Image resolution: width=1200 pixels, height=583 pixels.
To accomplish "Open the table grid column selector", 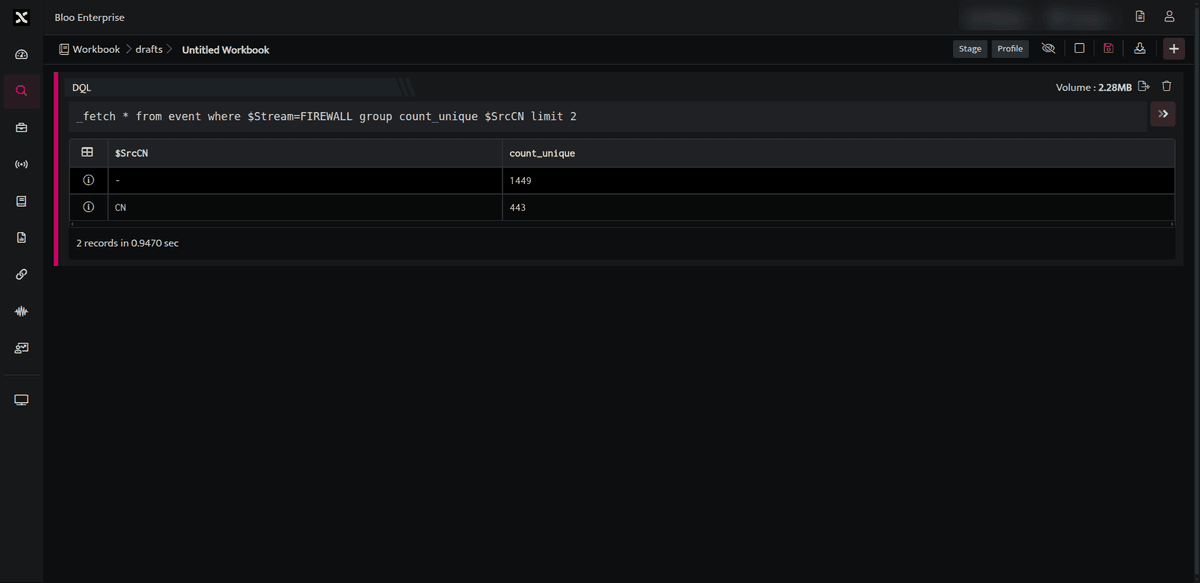I will point(87,153).
